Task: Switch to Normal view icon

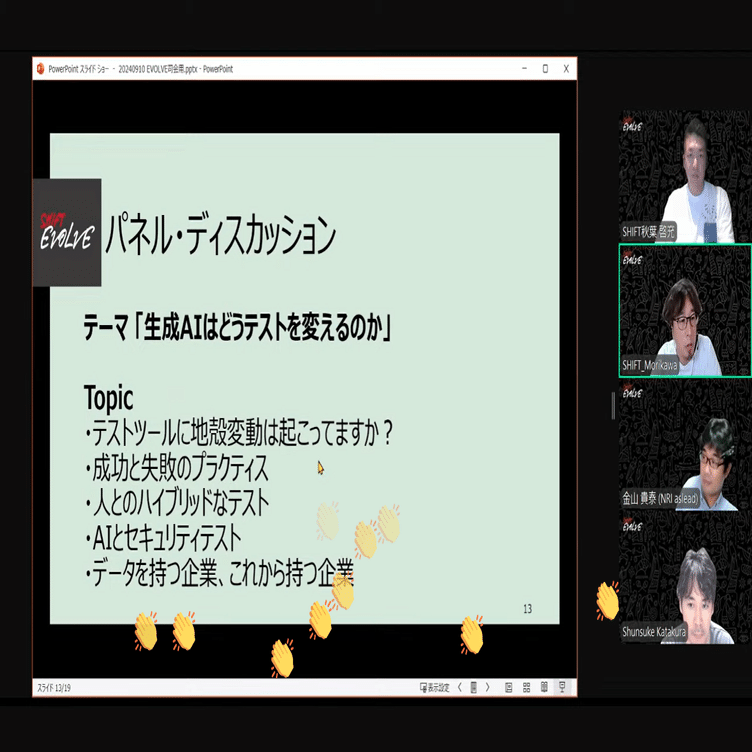Action: (x=508, y=687)
